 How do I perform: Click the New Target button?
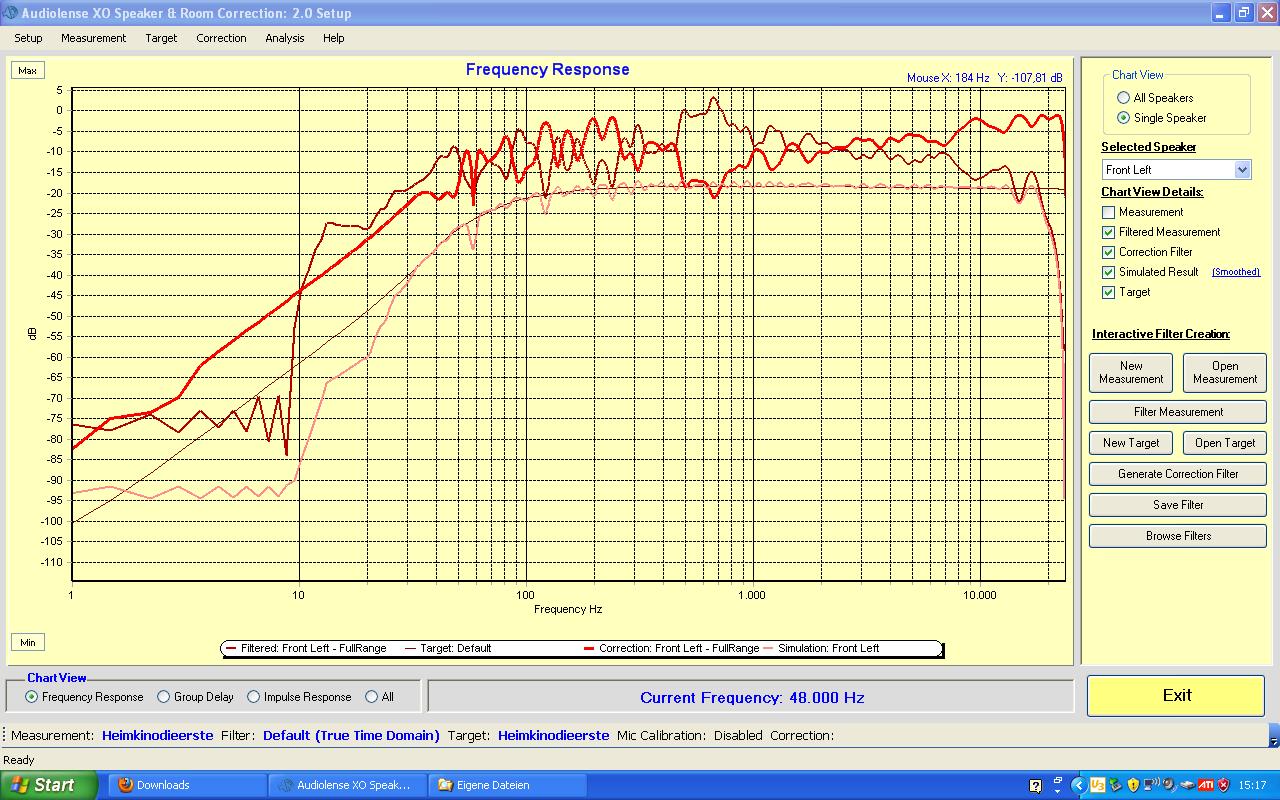coord(1131,443)
